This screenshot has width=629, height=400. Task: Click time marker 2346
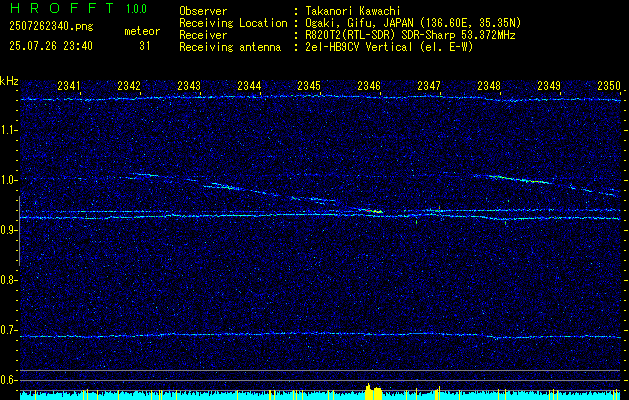coord(369,85)
